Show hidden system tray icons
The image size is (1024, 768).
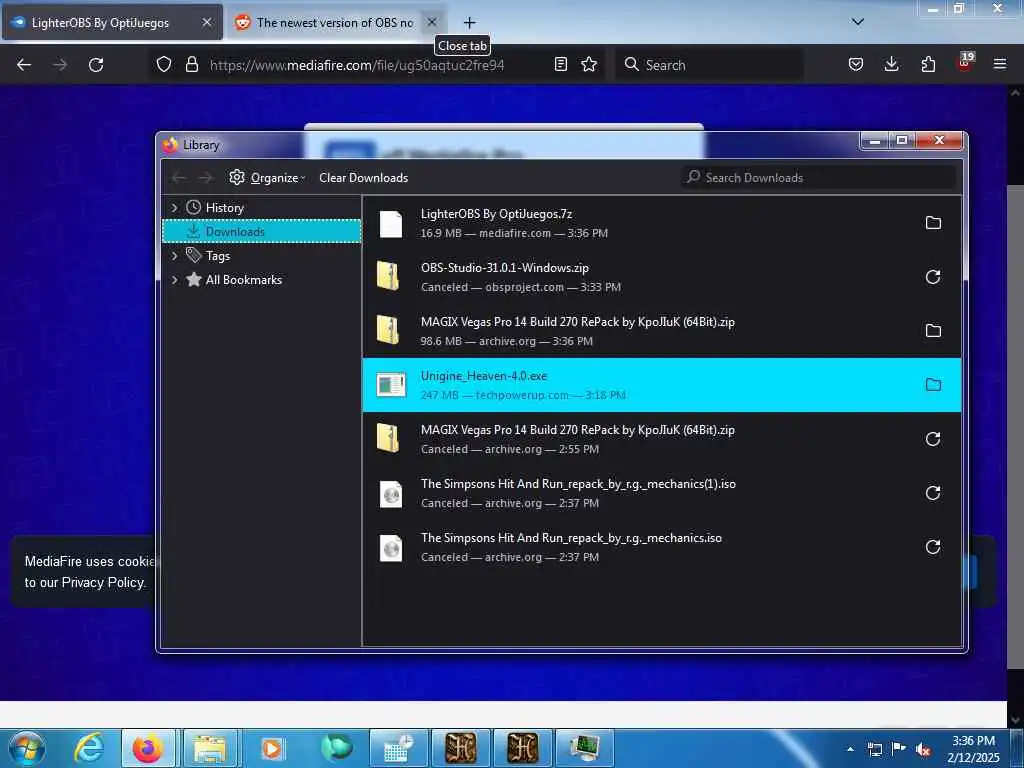[850, 750]
